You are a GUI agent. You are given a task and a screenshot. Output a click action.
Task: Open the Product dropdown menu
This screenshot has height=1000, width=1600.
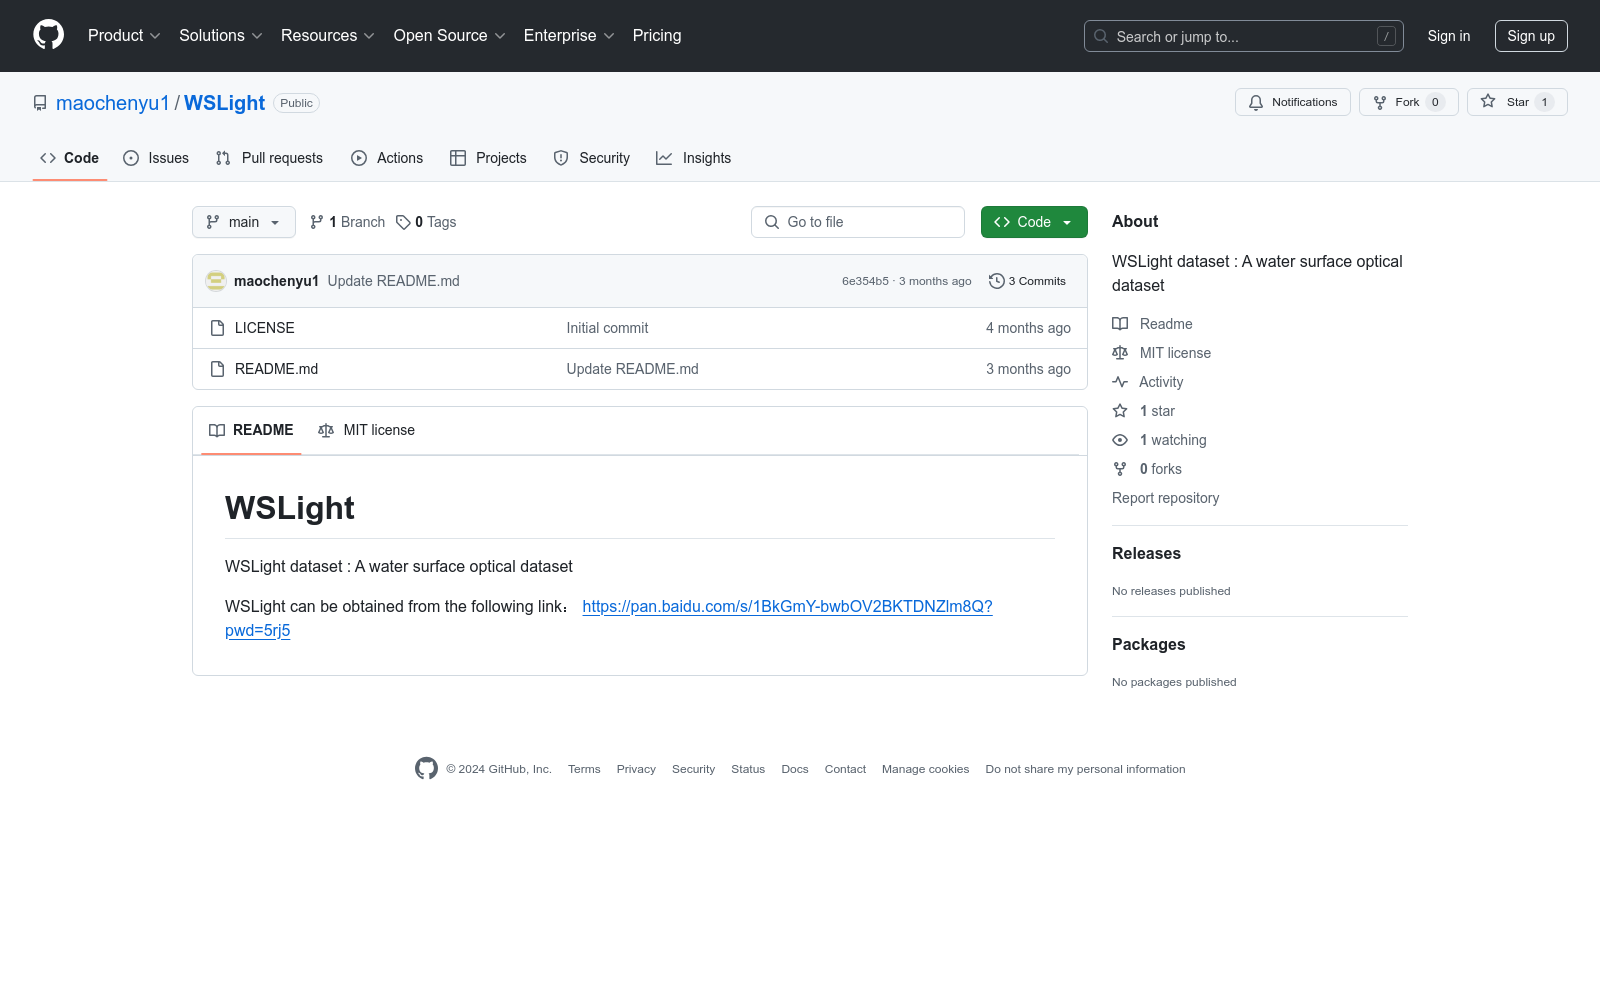[x=124, y=35]
